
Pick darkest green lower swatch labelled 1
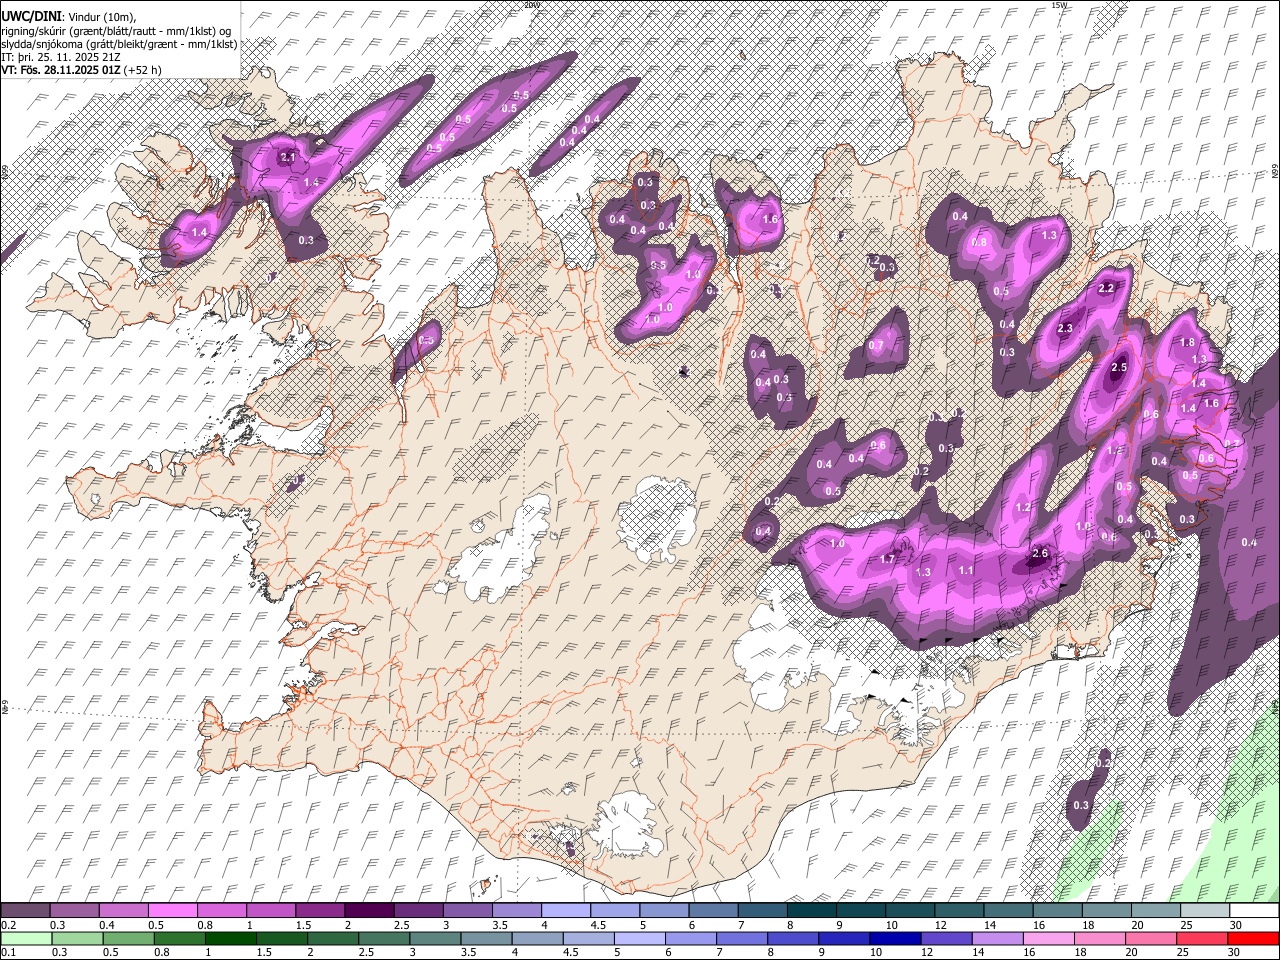231,938
